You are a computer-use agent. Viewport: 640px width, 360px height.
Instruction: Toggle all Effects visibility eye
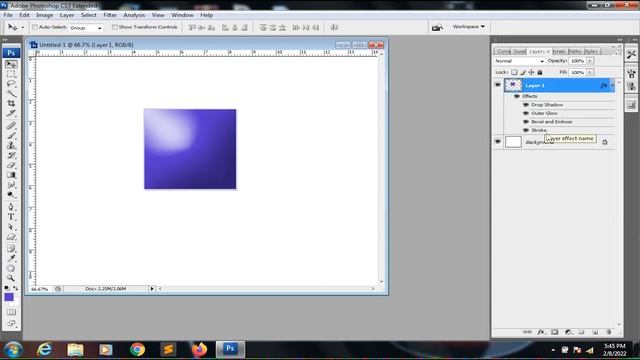coord(517,96)
